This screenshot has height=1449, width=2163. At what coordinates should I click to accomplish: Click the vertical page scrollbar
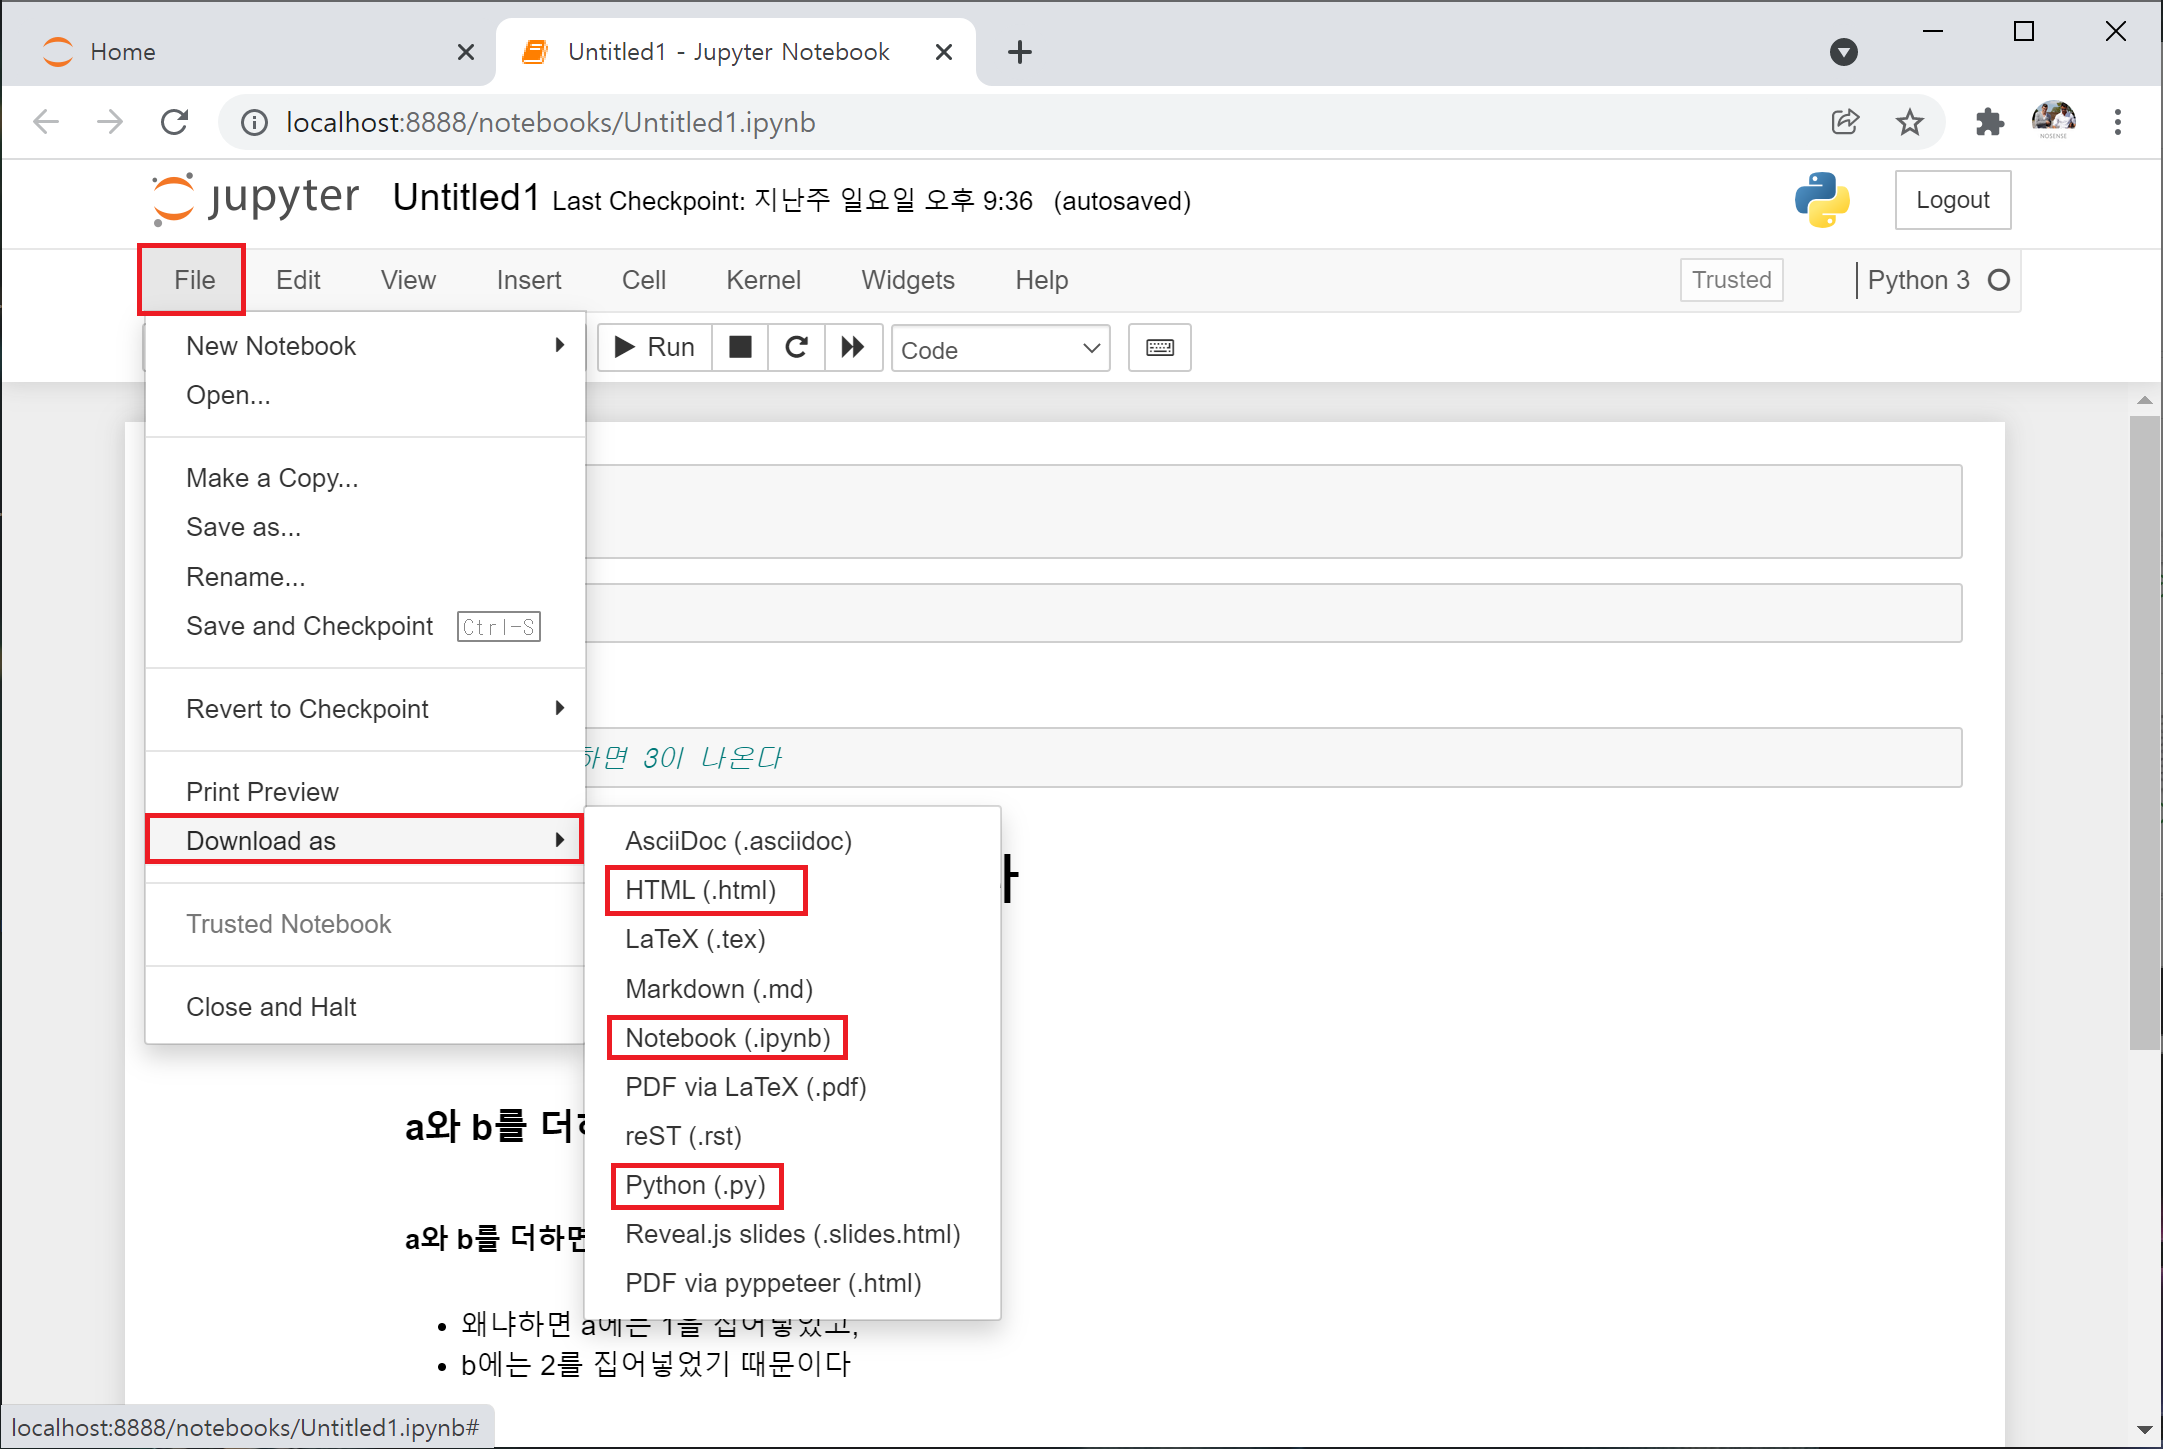pyautogui.click(x=2144, y=730)
